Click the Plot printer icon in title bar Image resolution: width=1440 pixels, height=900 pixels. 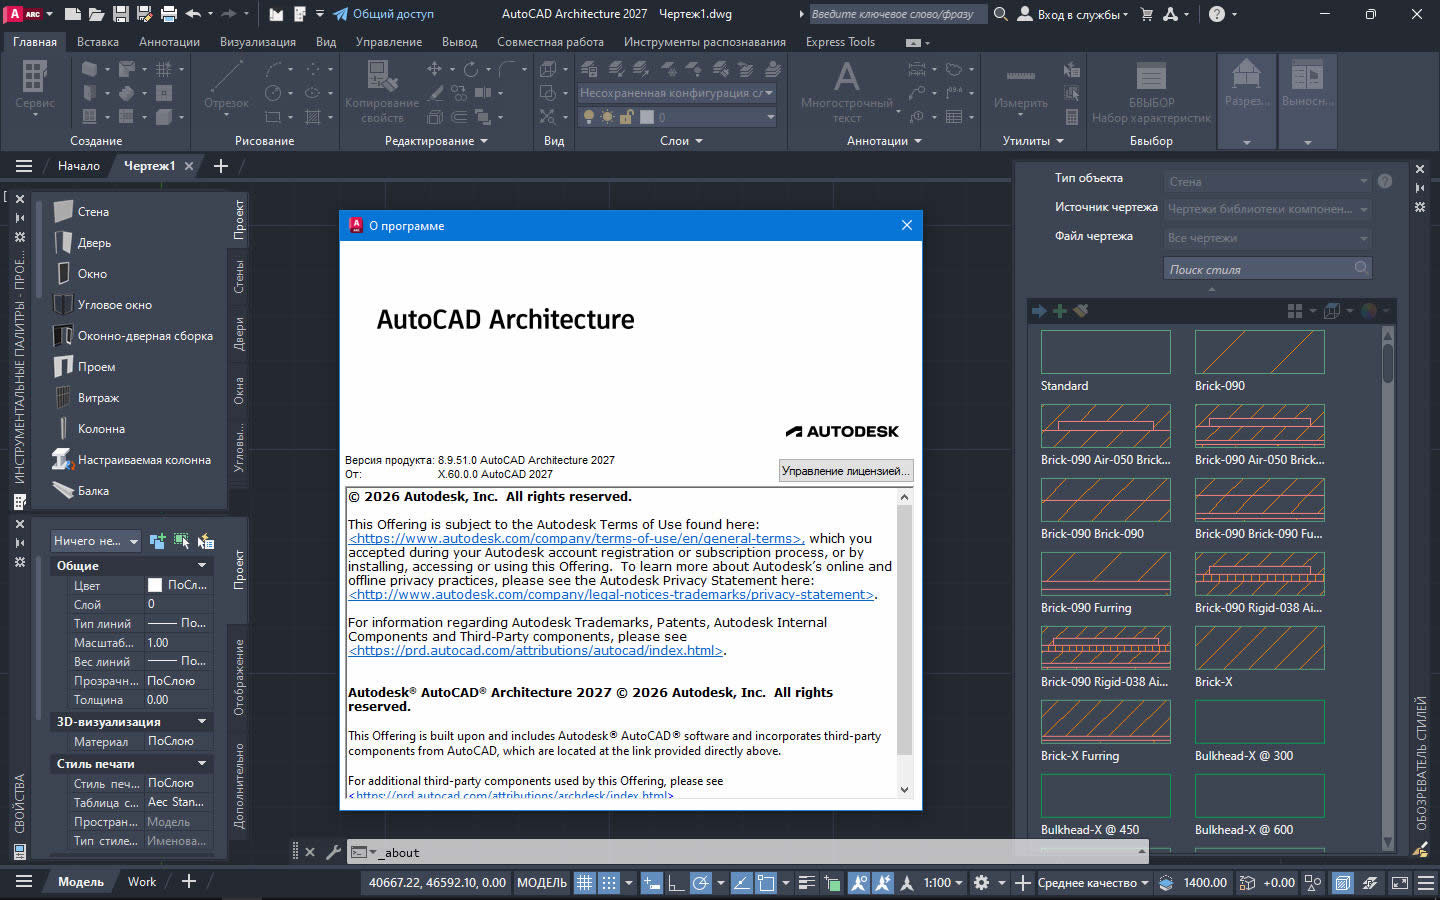[168, 14]
